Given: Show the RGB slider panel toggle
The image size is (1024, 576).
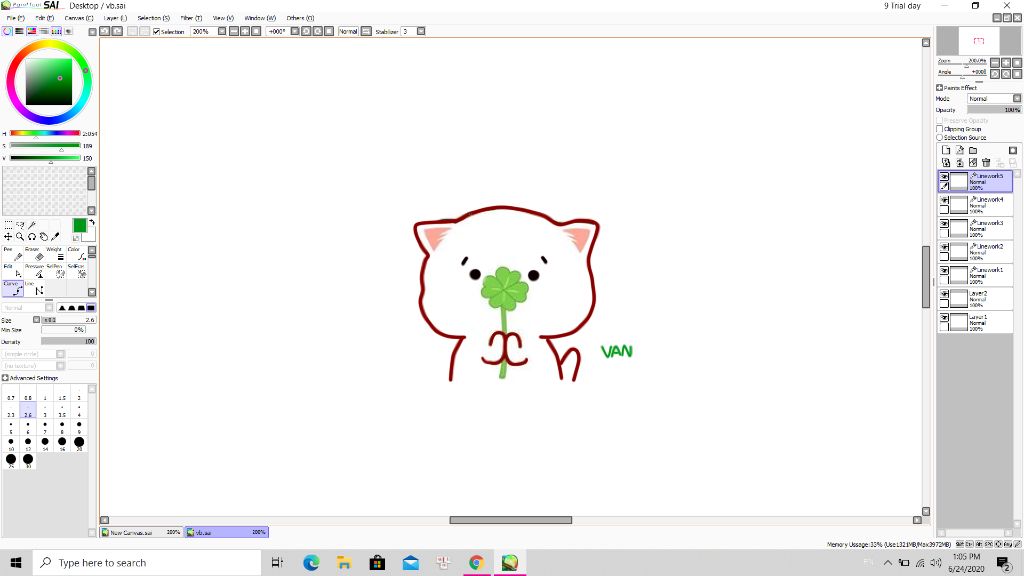Looking at the screenshot, I should point(20,31).
